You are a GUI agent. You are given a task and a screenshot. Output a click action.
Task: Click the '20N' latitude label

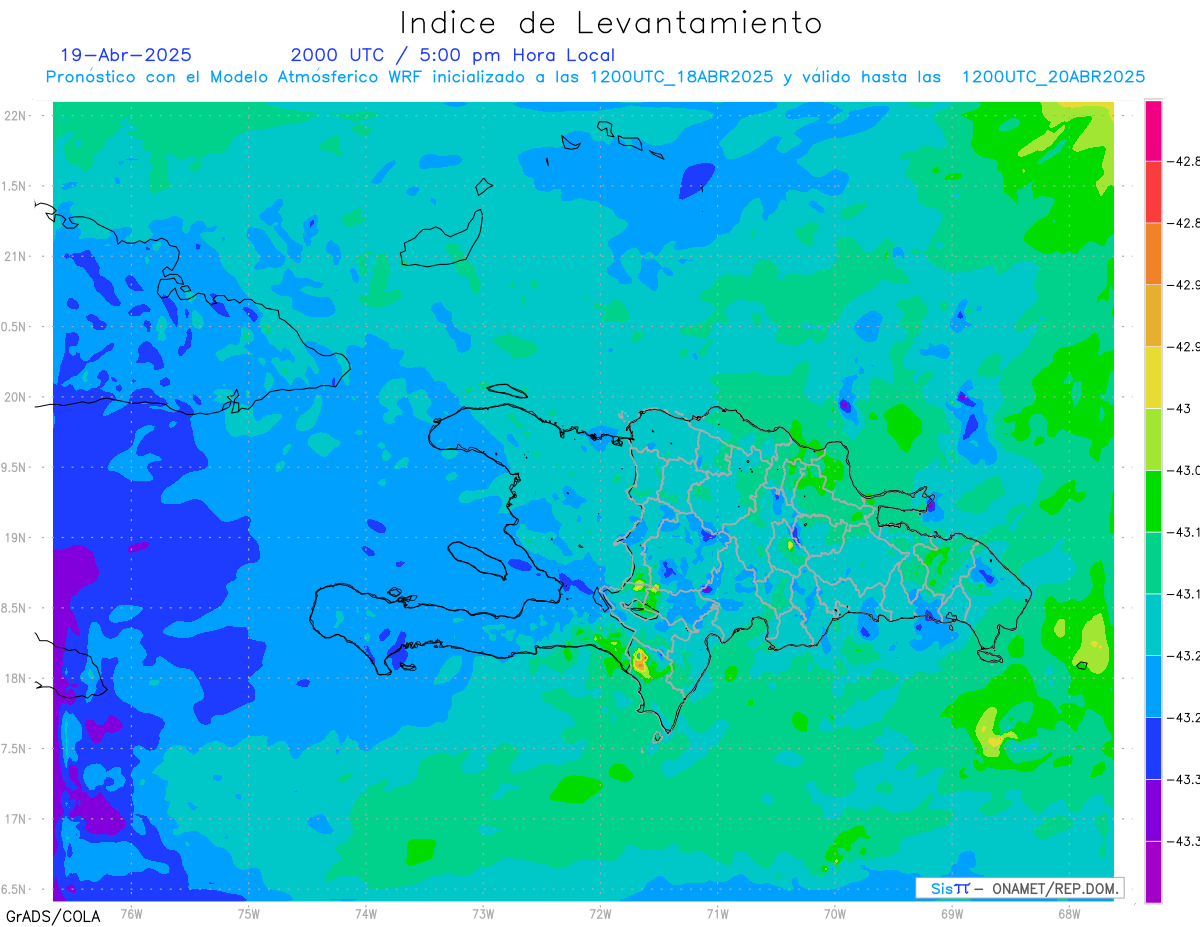(17, 397)
